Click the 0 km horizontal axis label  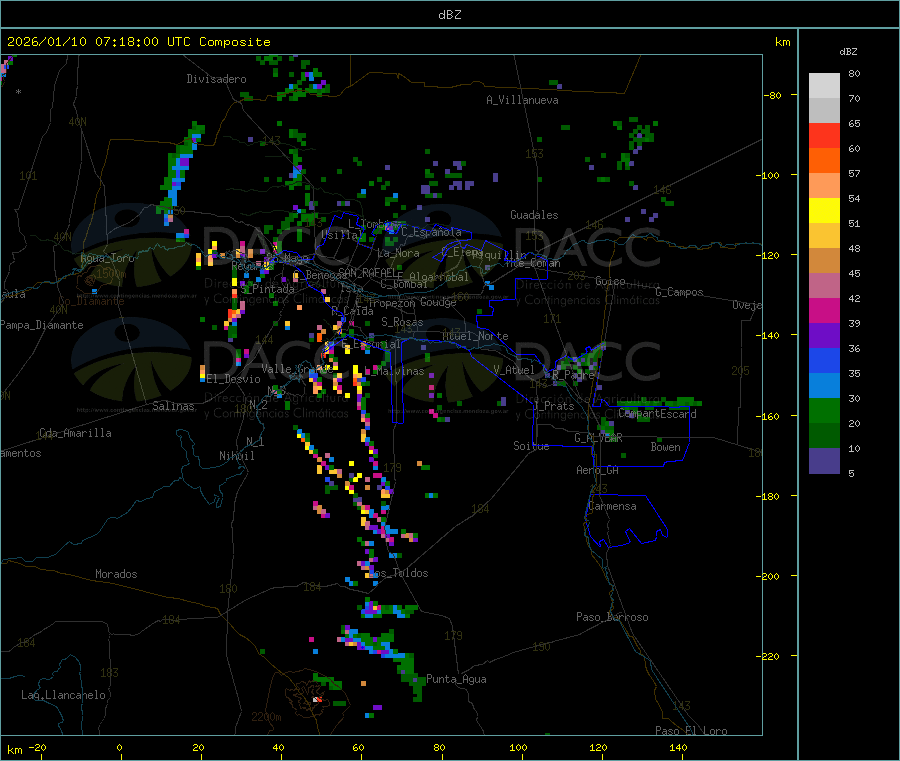click(119, 747)
